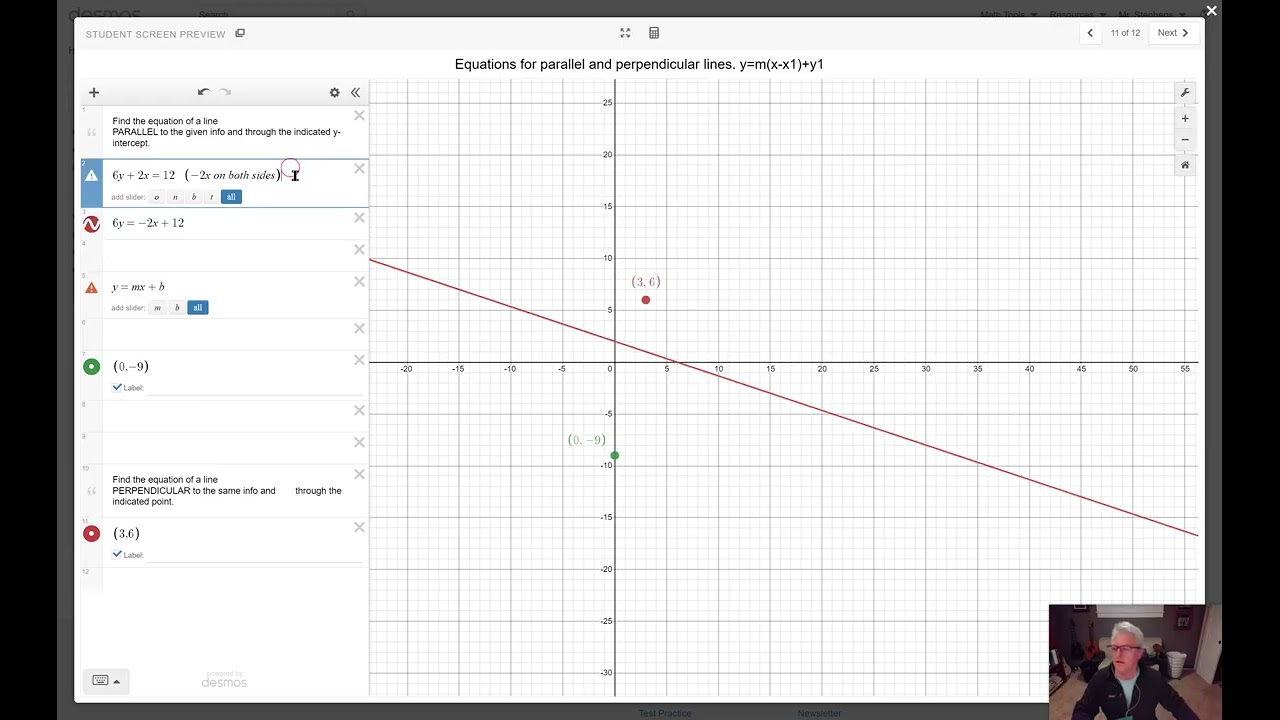
Task: Delete the 6y = -2x + 12 expression
Action: pyautogui.click(x=359, y=218)
